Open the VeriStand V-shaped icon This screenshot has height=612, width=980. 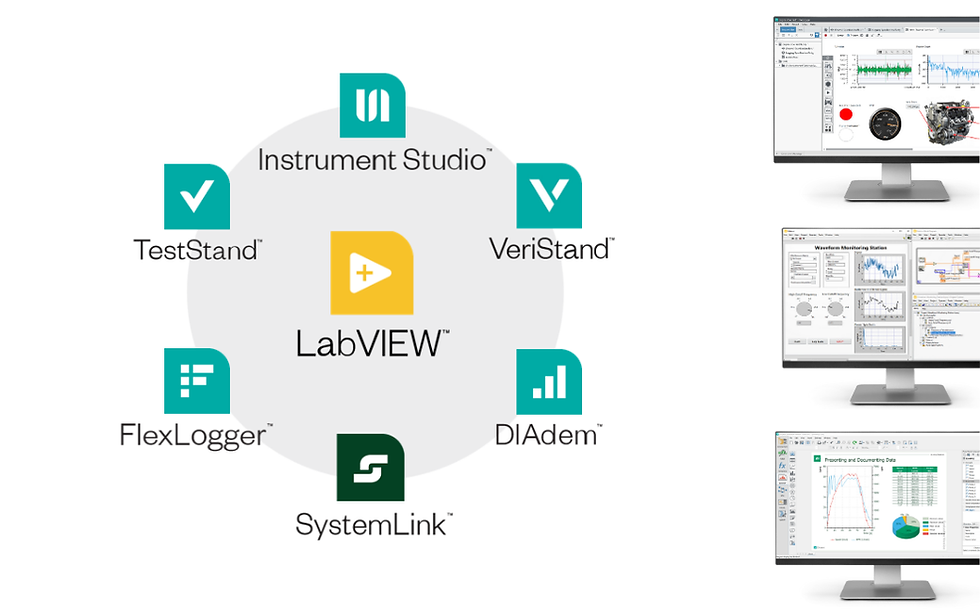549,196
